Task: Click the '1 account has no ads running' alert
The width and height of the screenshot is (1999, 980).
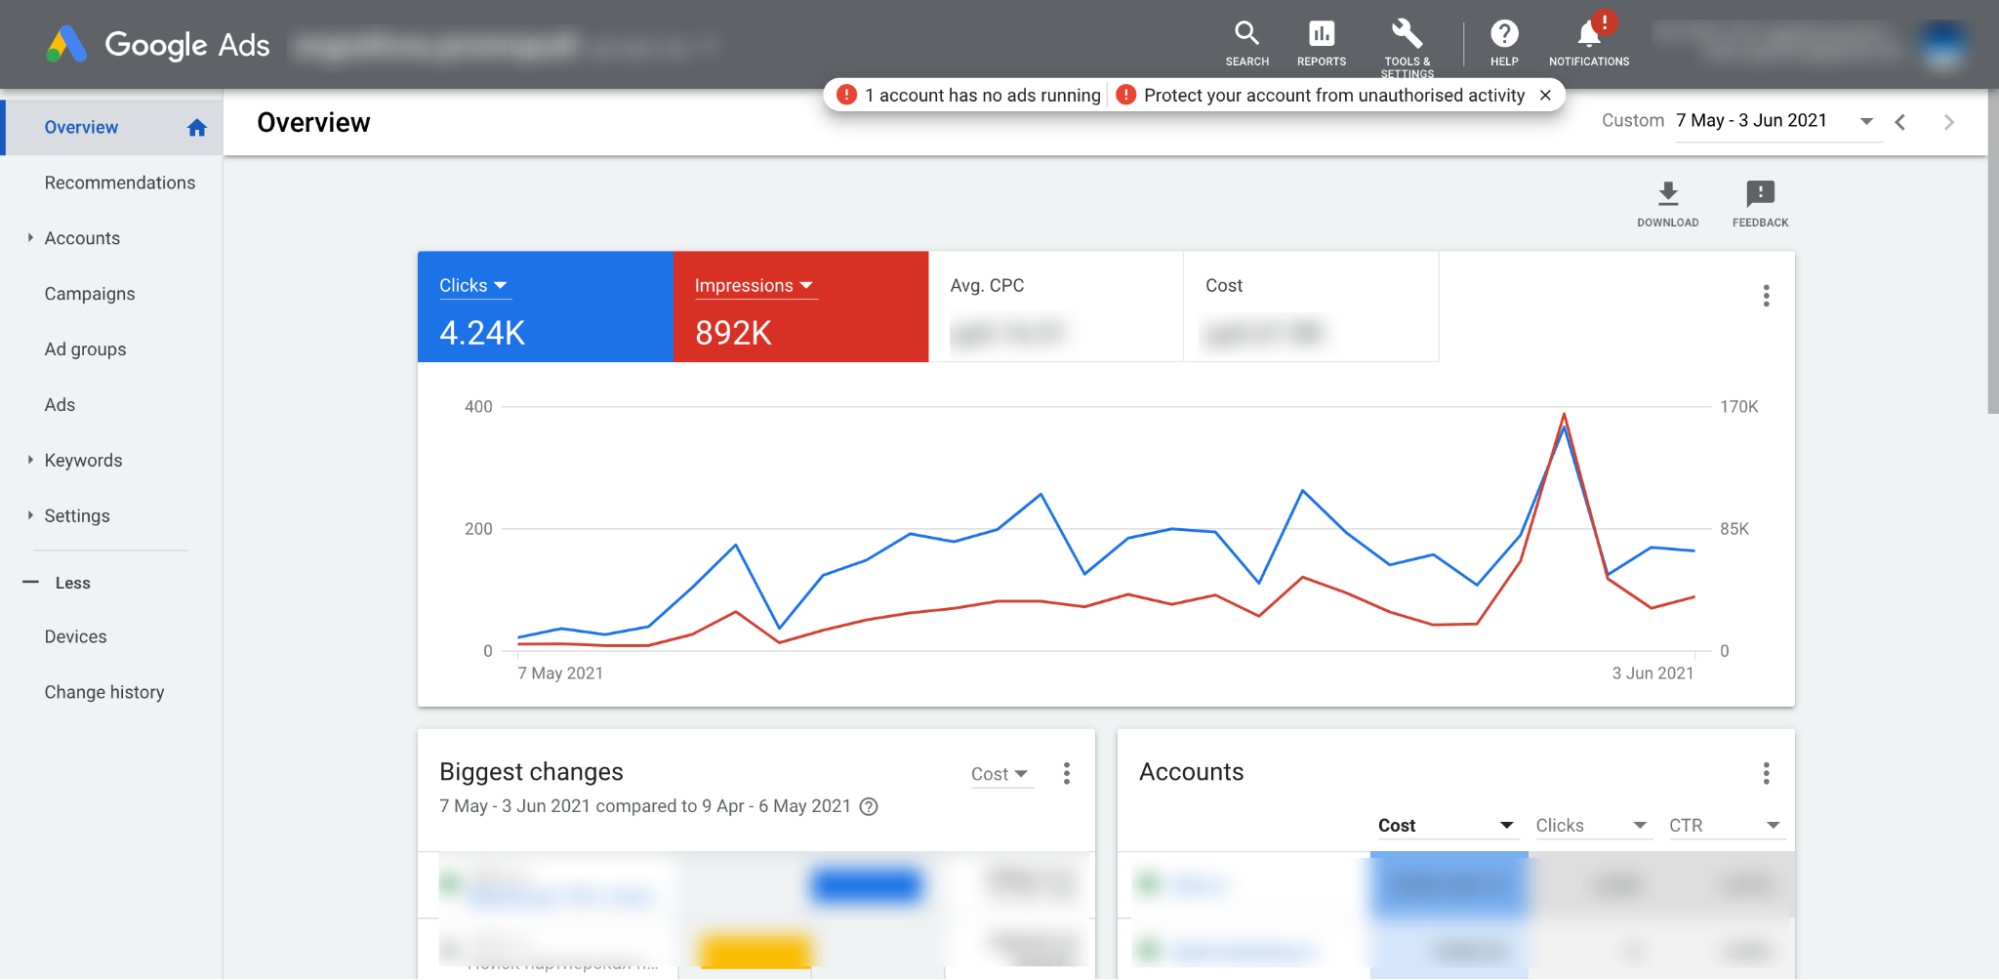Action: pyautogui.click(x=969, y=95)
